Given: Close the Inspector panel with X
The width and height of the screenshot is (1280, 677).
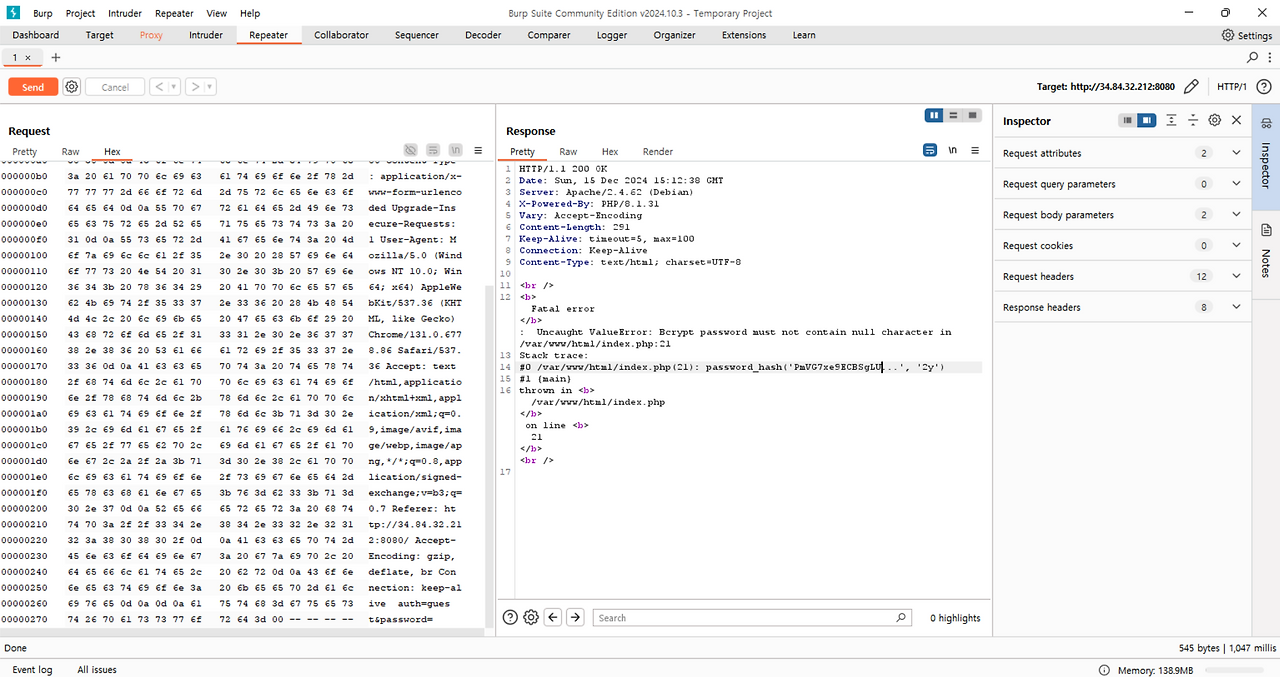Looking at the screenshot, I should click(1237, 120).
